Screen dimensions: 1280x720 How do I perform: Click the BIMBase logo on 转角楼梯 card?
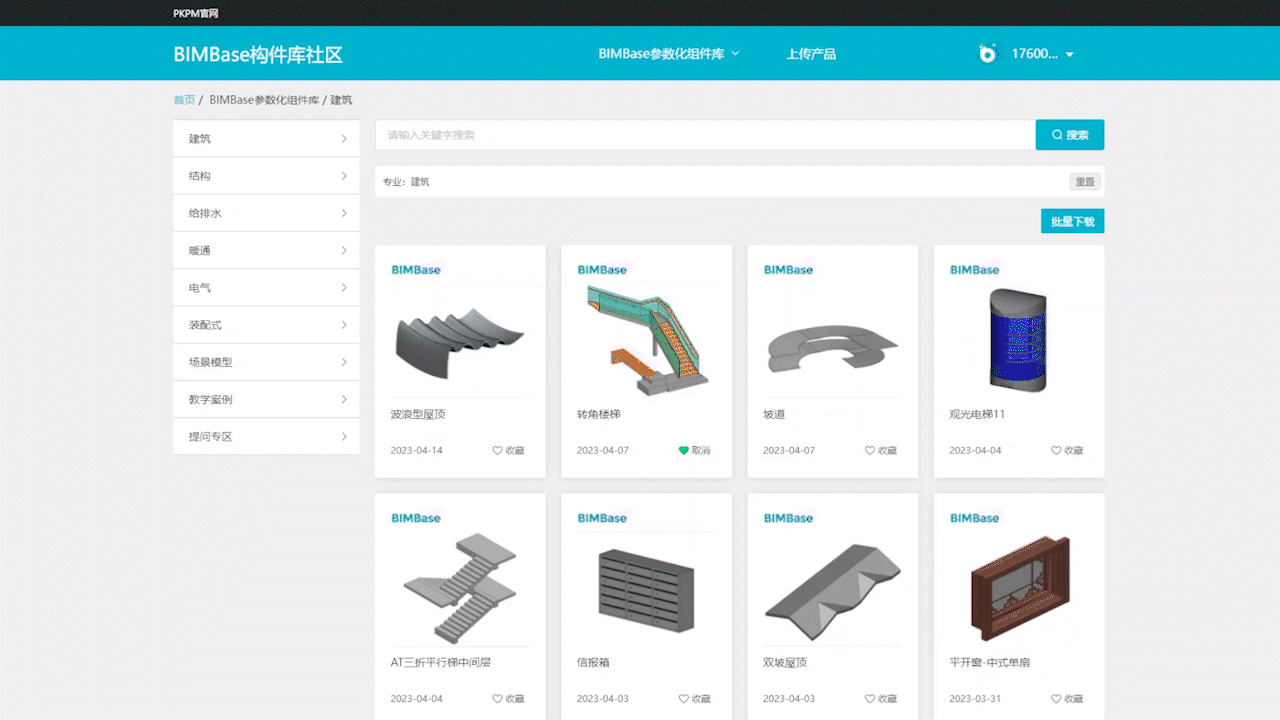(602, 270)
